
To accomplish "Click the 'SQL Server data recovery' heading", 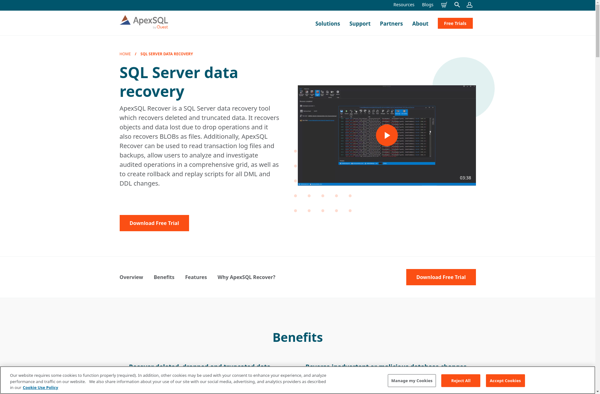I will (x=178, y=82).
